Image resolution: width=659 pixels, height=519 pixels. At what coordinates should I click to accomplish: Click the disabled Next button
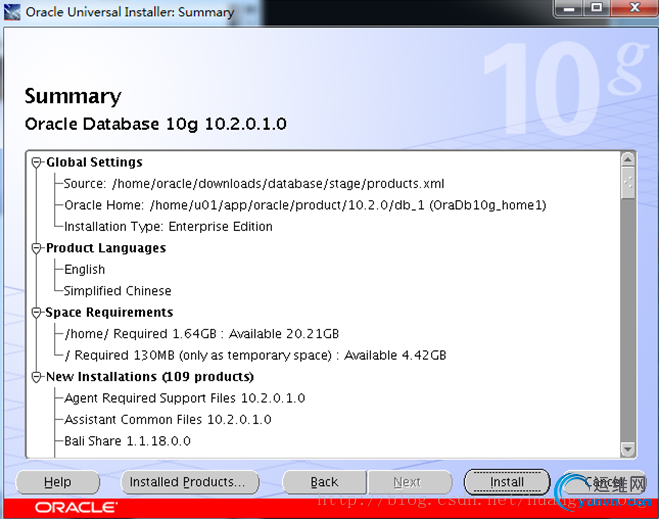click(x=410, y=482)
